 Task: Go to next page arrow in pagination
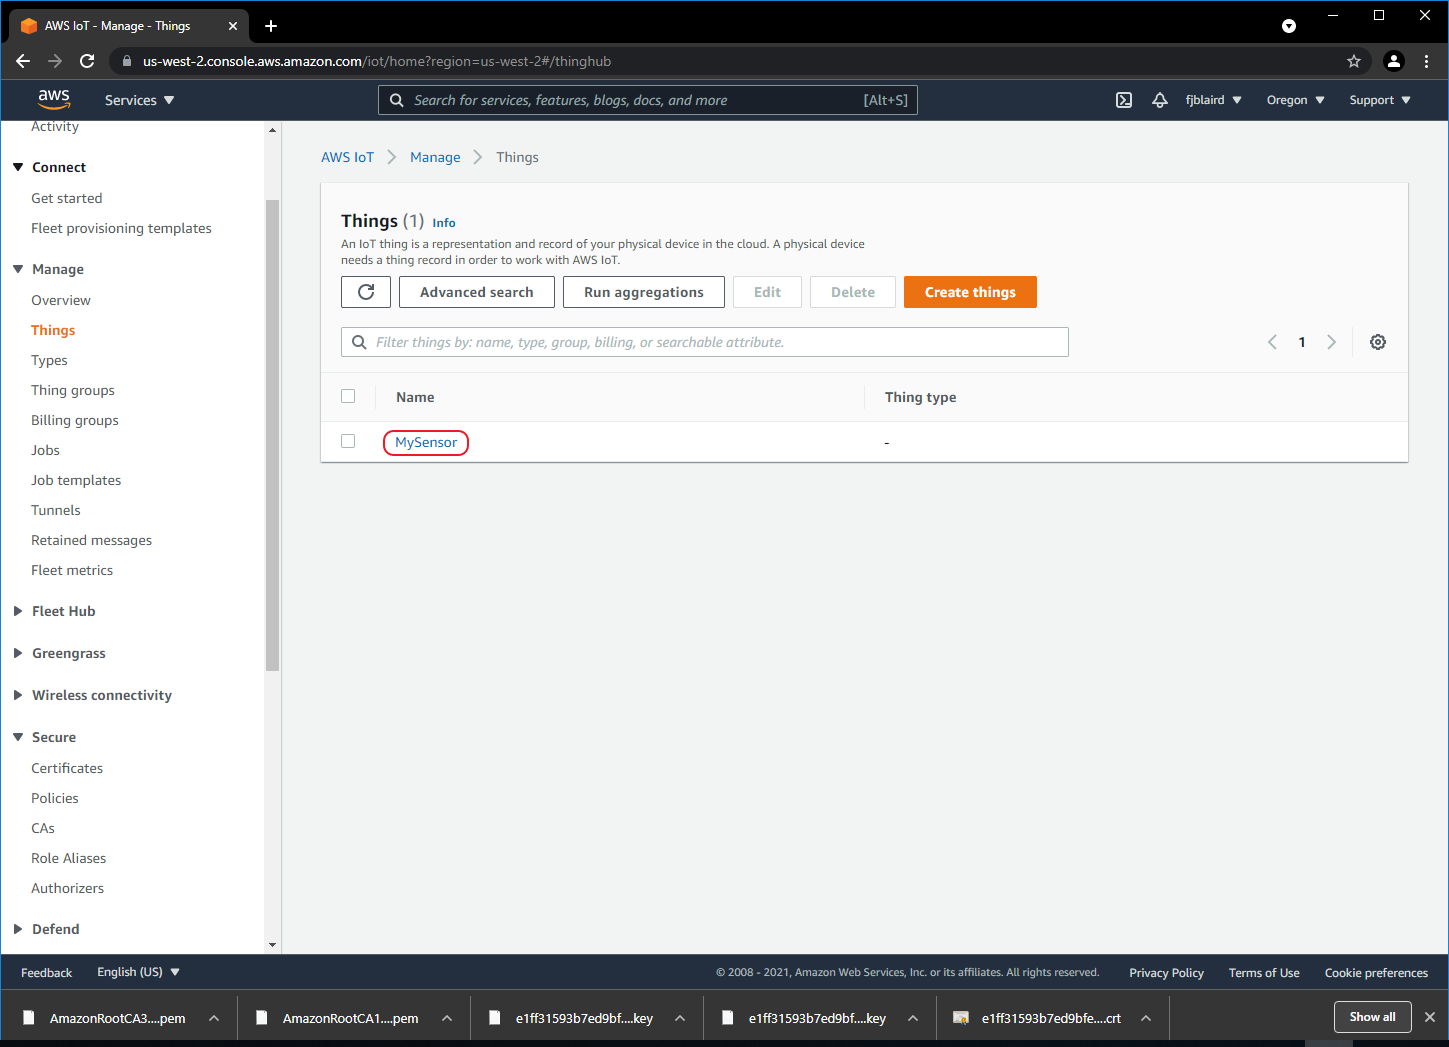click(1331, 342)
